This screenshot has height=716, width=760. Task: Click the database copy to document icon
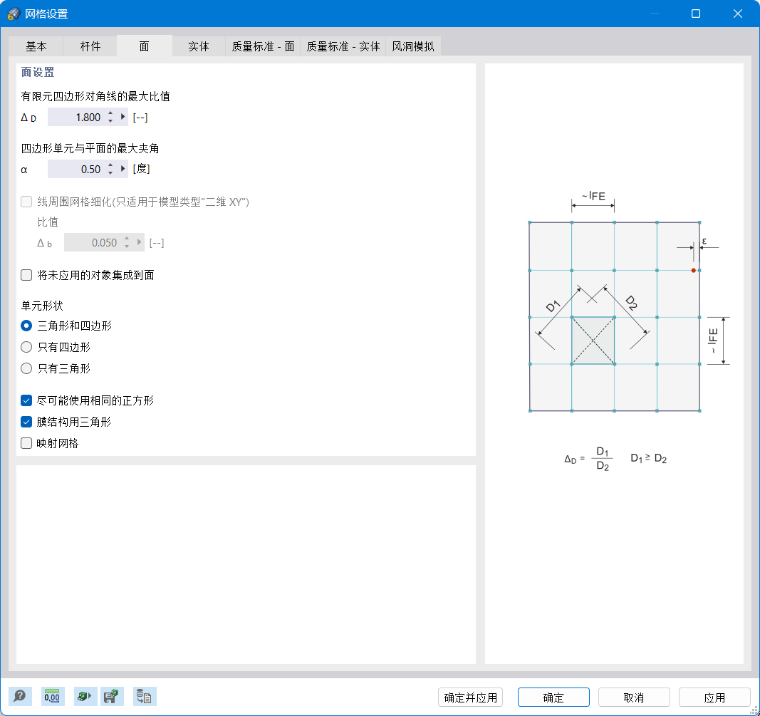[x=144, y=697]
